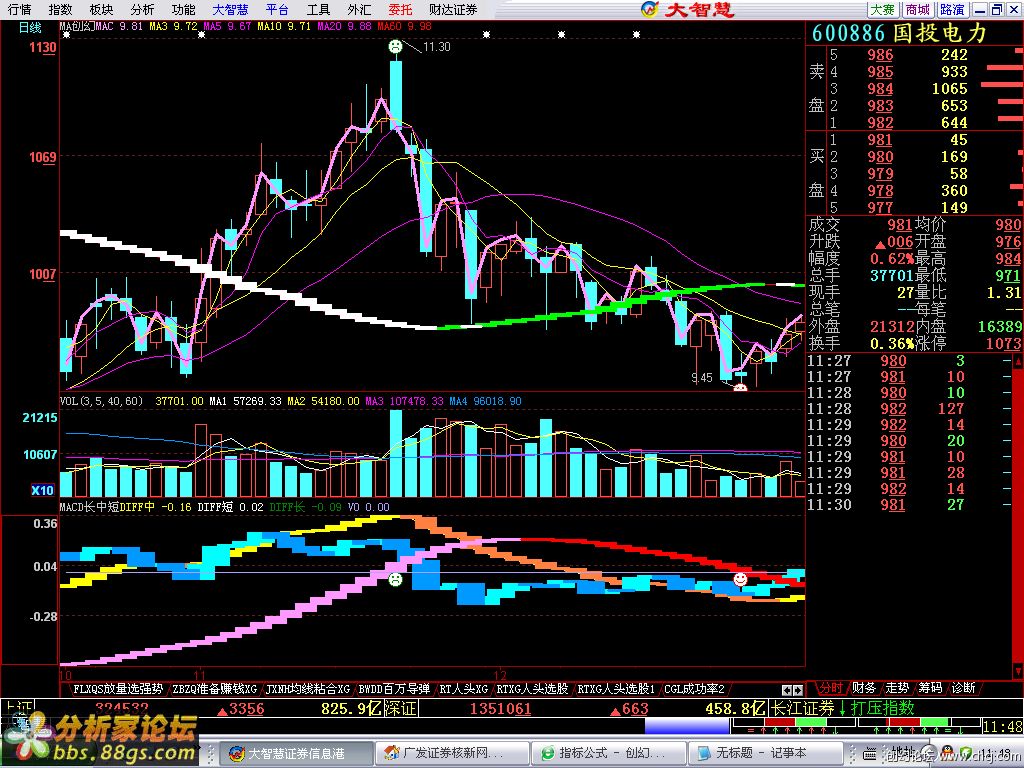
Task: Click the trade list scrollbar up arrow
Action: [x=1017, y=360]
